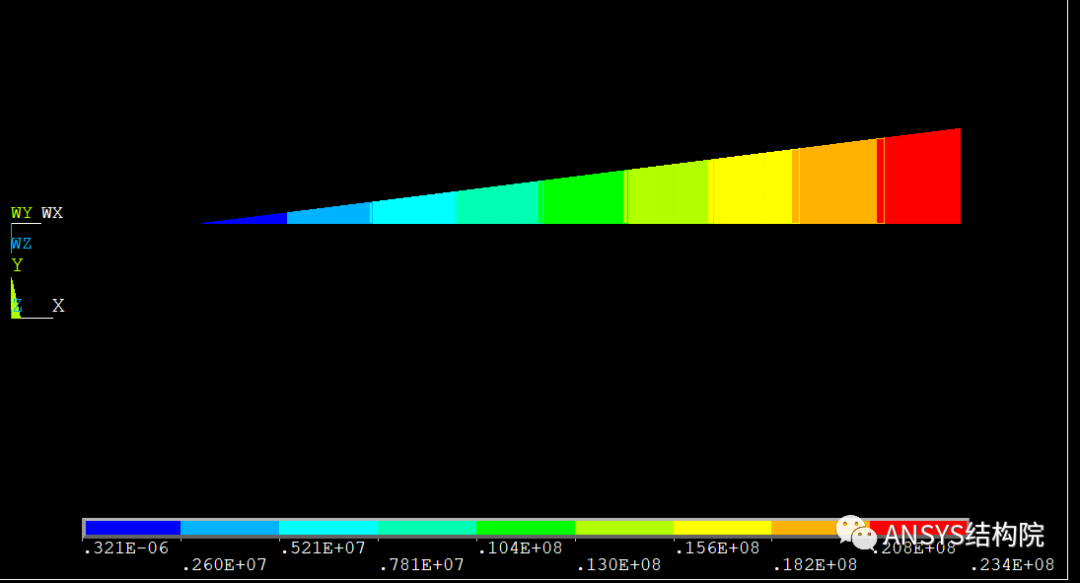The width and height of the screenshot is (1080, 583).
Task: Select the yellow-green legend bar swatch
Action: tap(623, 528)
